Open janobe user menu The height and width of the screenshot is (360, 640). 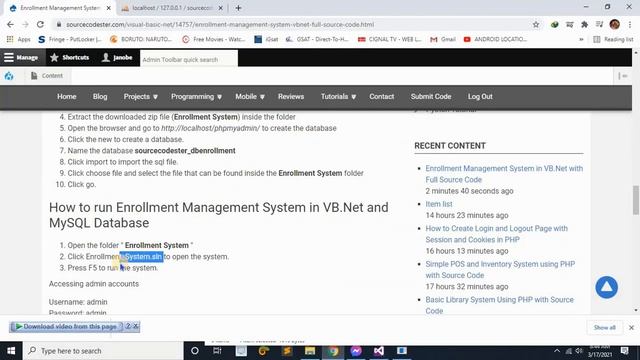[x=117, y=58]
